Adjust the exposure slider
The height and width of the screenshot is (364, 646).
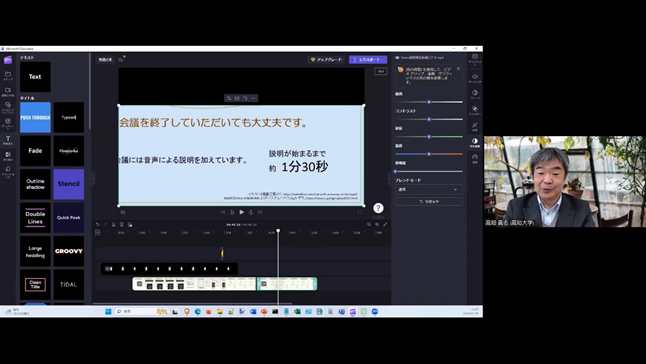tap(429, 102)
